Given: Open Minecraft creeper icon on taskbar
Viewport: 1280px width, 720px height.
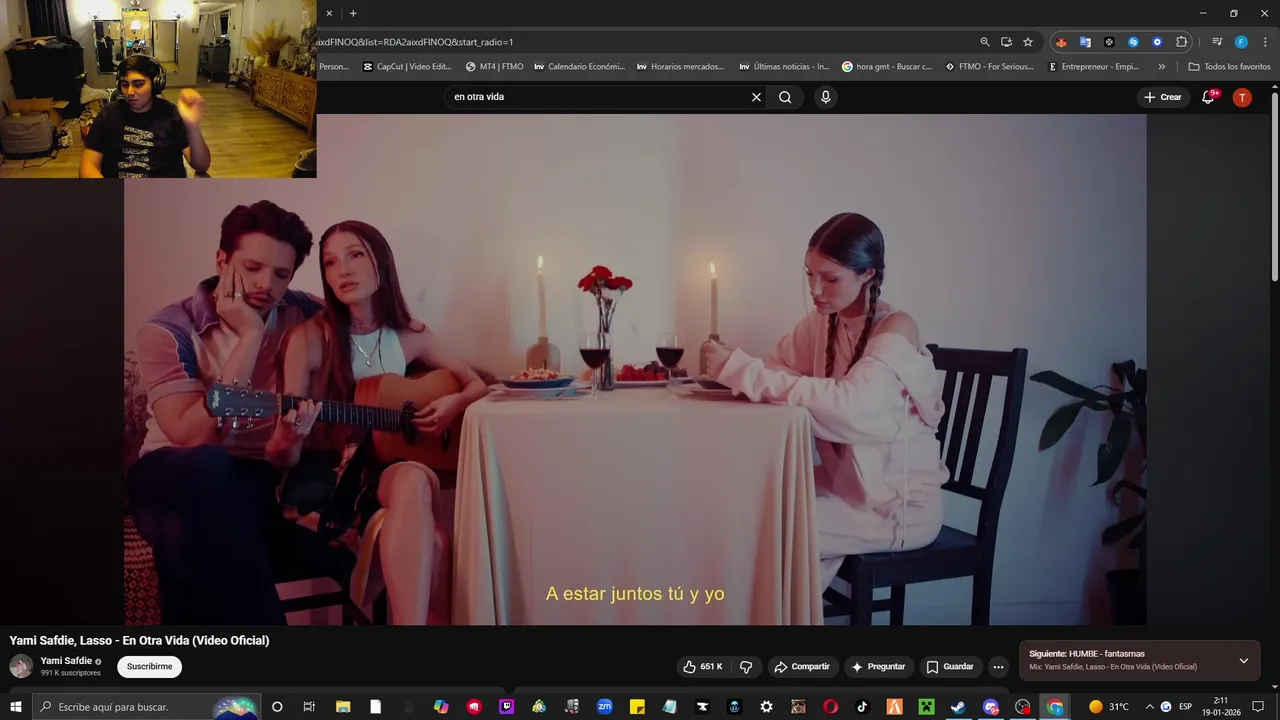Looking at the screenshot, I should pos(926,707).
